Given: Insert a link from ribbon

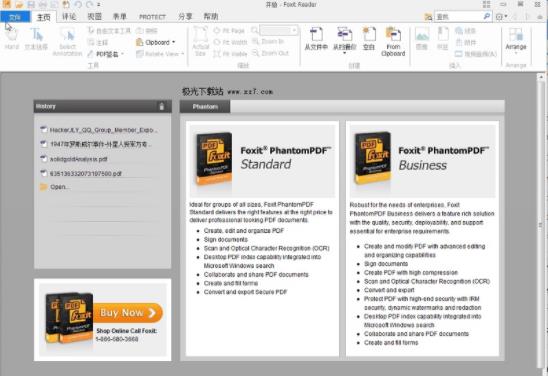Looking at the screenshot, I should 465,31.
